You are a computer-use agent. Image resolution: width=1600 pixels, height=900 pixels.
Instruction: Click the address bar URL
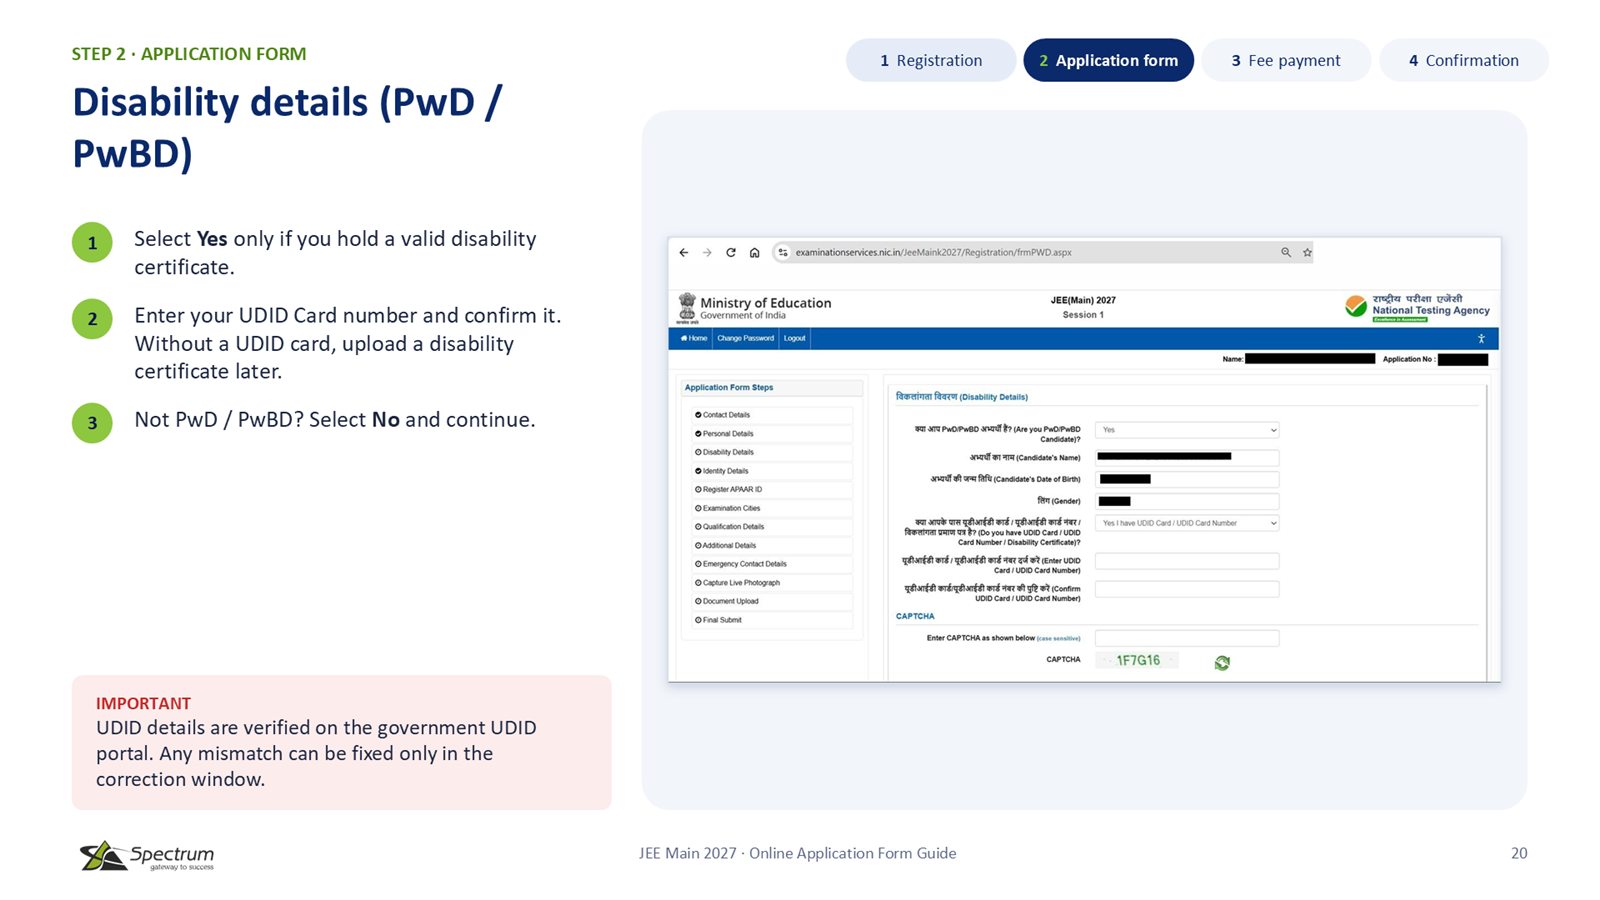coord(933,253)
